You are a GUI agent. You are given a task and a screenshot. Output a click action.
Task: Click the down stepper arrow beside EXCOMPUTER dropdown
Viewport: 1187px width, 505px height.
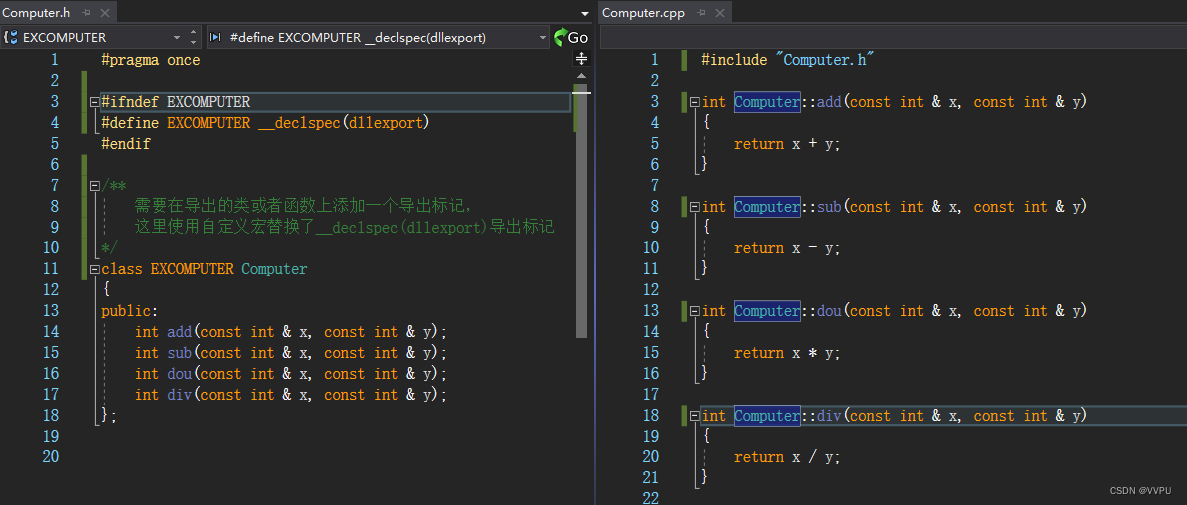pyautogui.click(x=194, y=42)
